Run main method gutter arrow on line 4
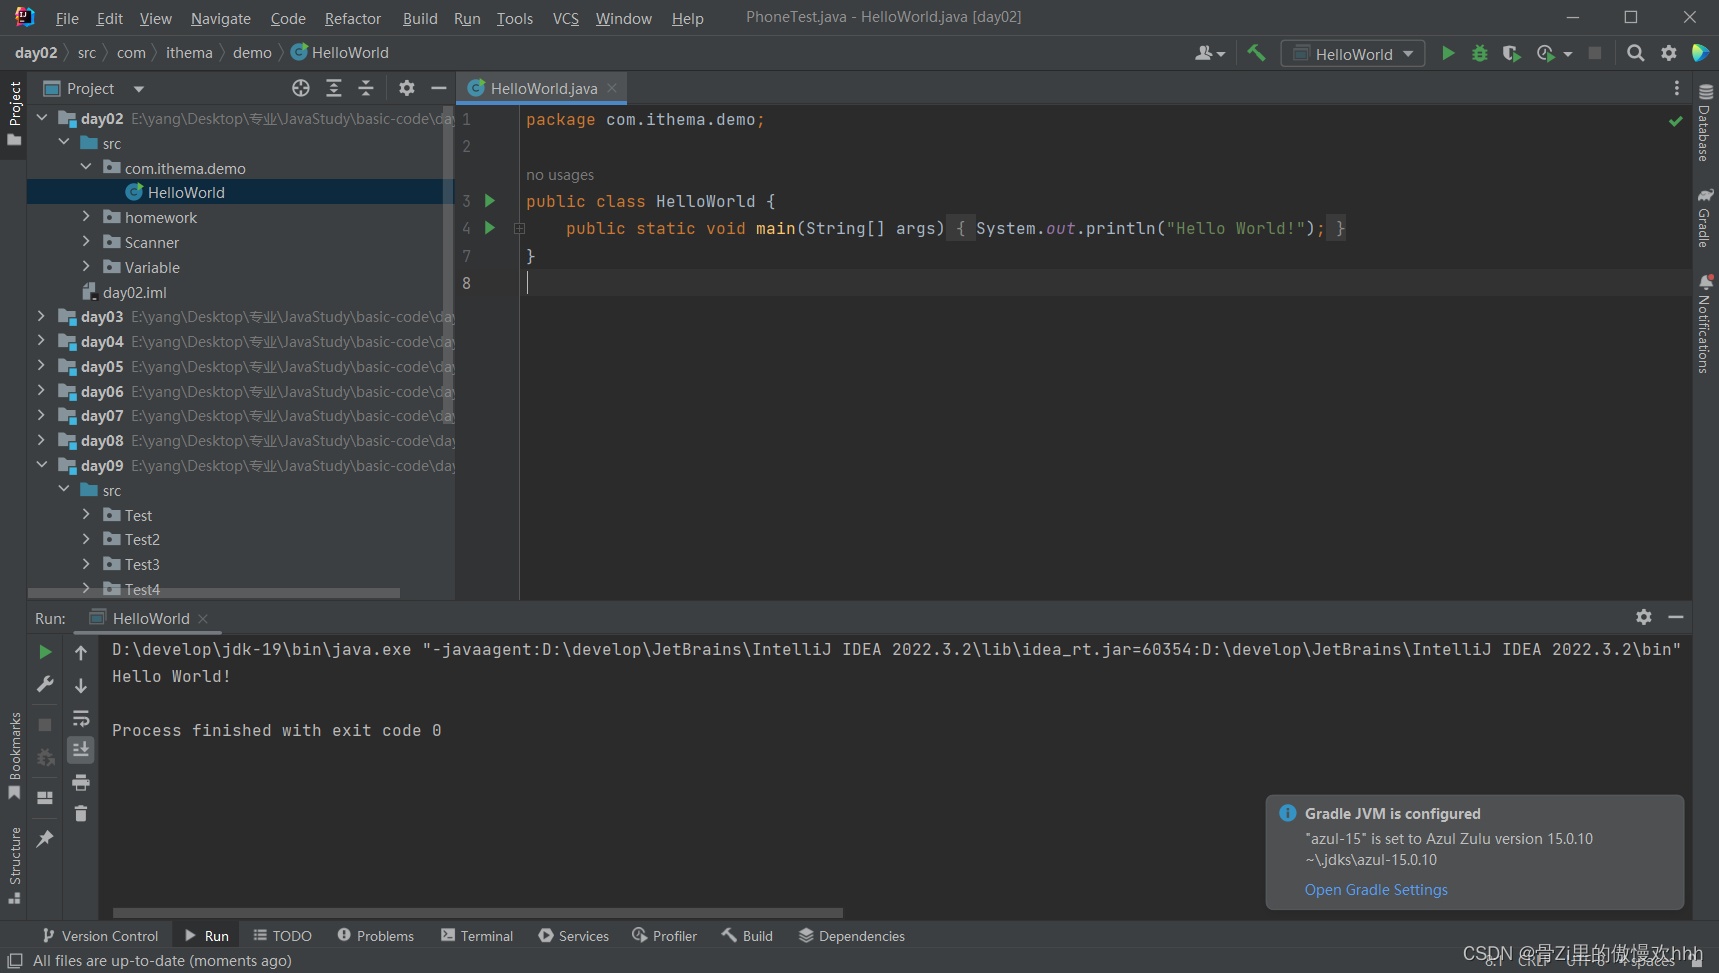Image resolution: width=1719 pixels, height=973 pixels. pyautogui.click(x=490, y=228)
